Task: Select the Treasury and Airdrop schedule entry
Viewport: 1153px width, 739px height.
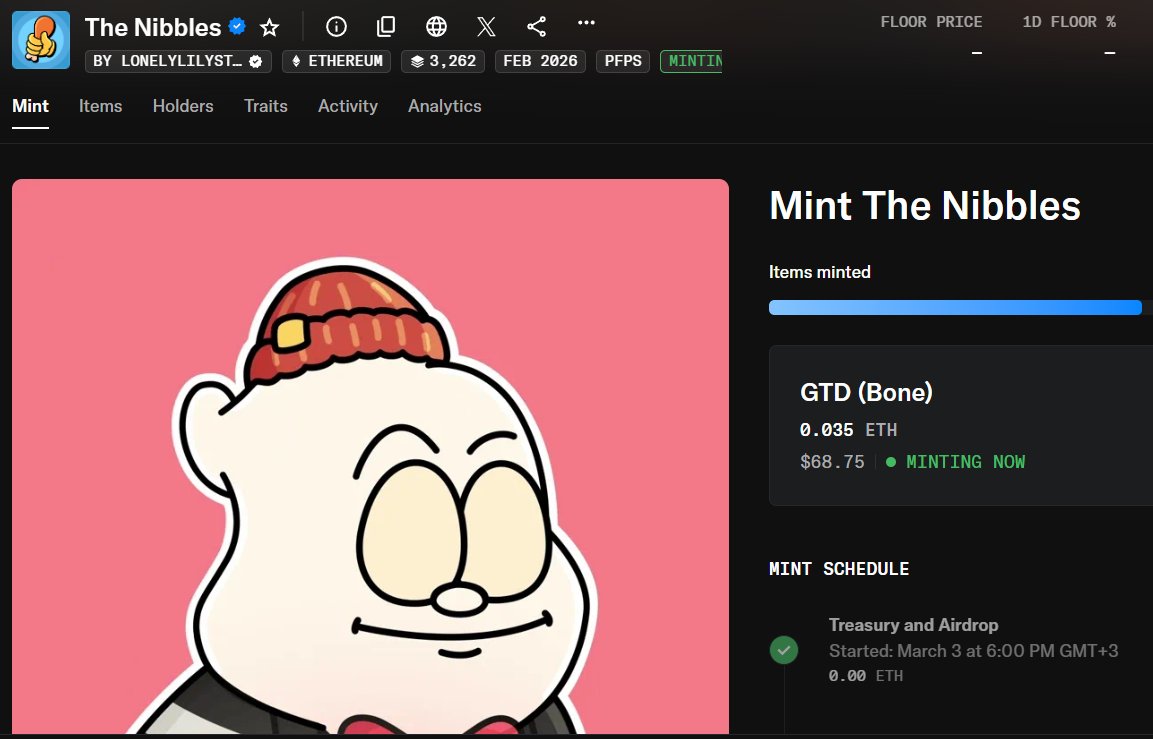Action: tap(961, 650)
